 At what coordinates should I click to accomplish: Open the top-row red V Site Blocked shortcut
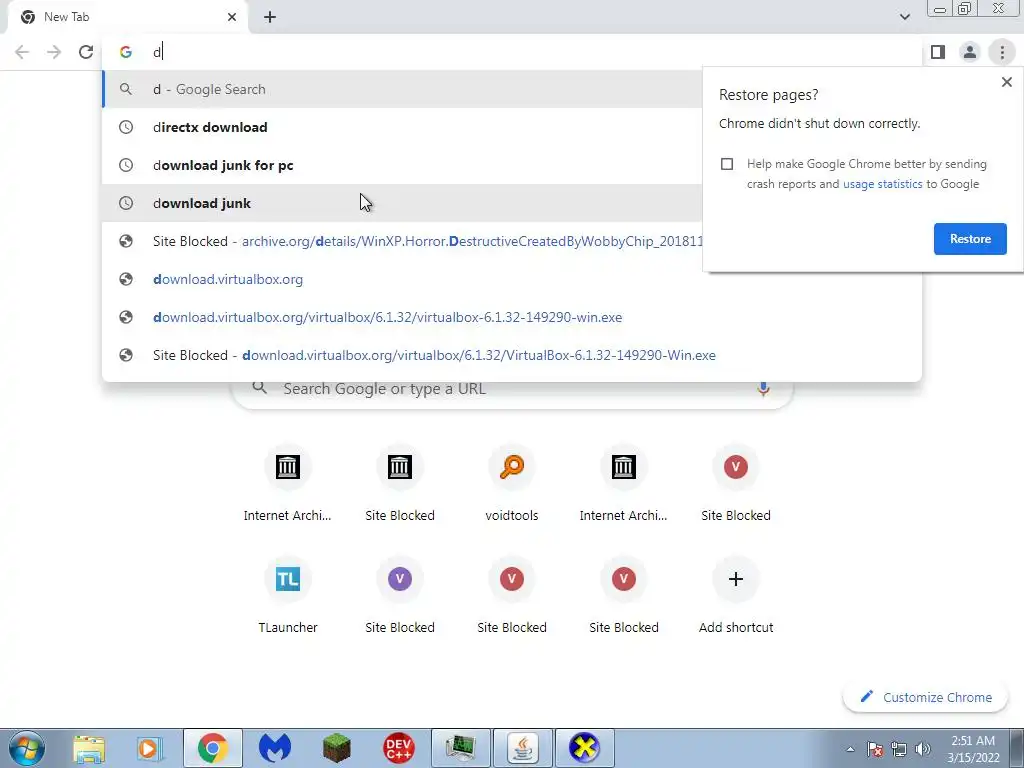click(736, 484)
